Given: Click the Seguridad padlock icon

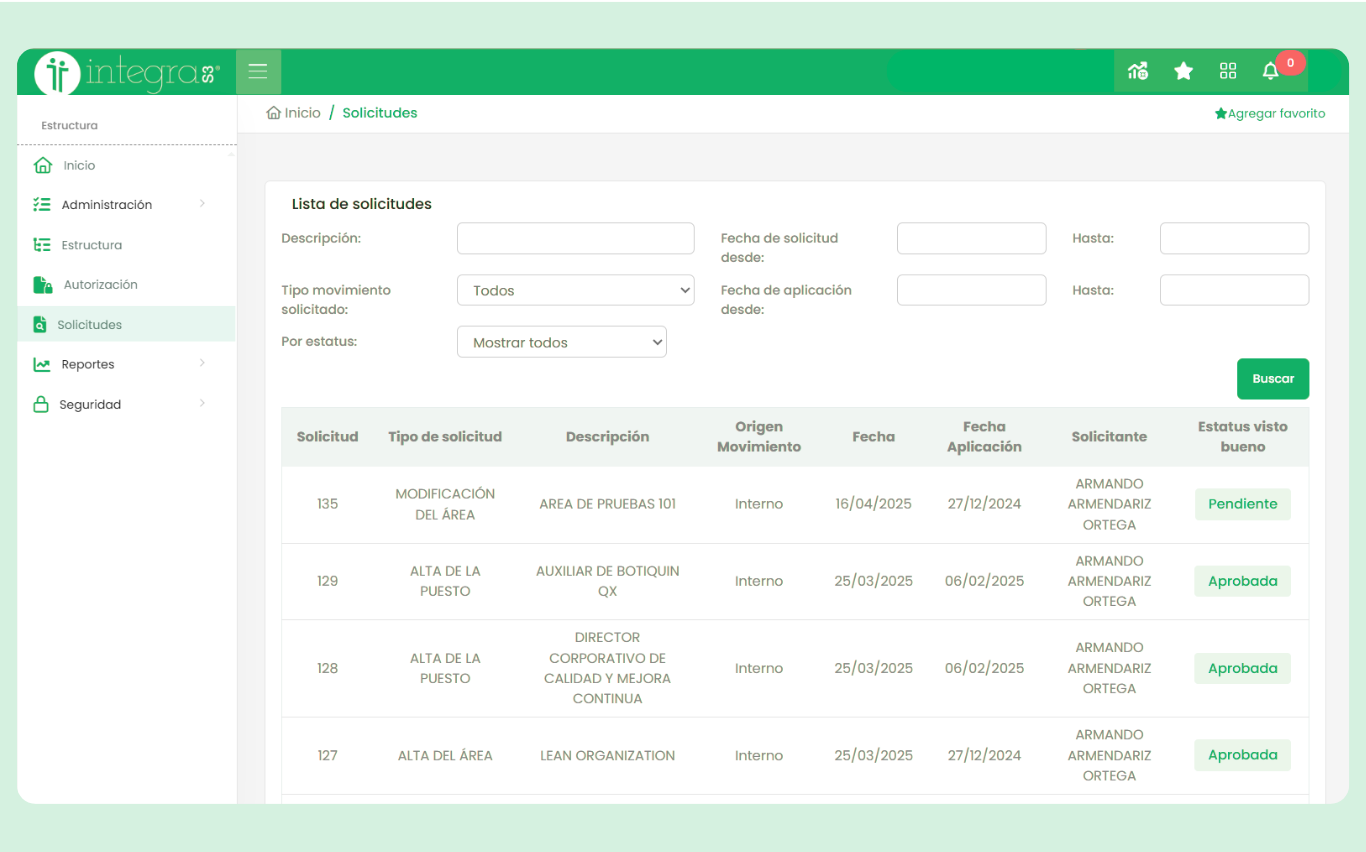Looking at the screenshot, I should click(41, 404).
